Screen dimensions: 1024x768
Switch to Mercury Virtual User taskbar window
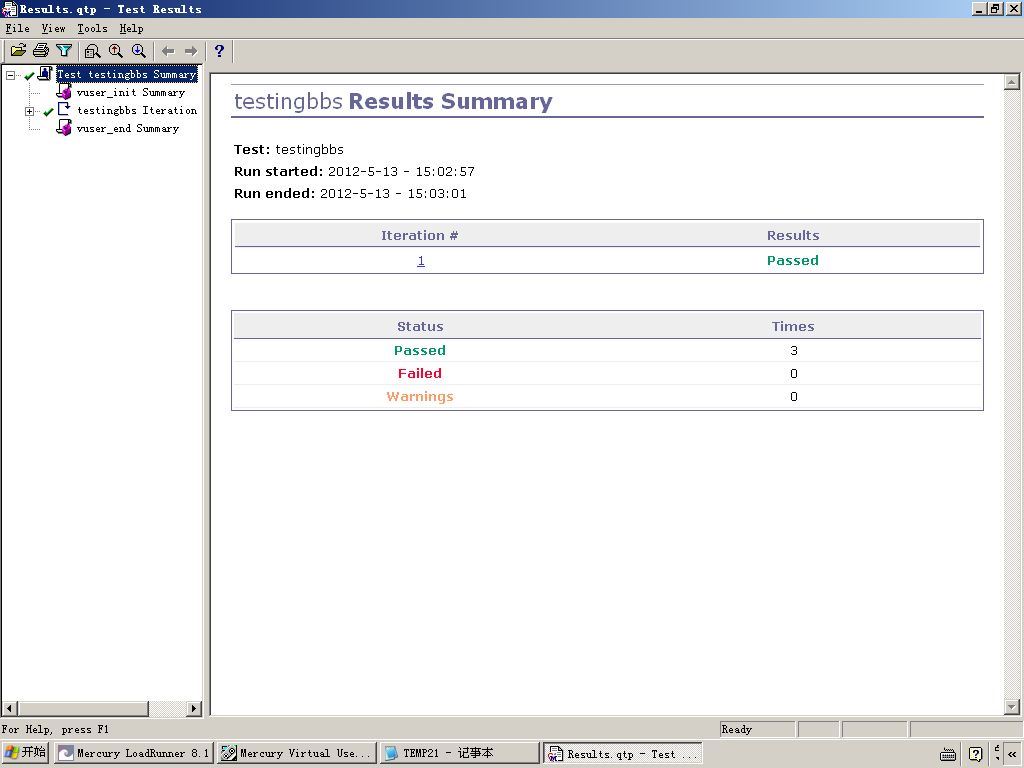pyautogui.click(x=297, y=753)
